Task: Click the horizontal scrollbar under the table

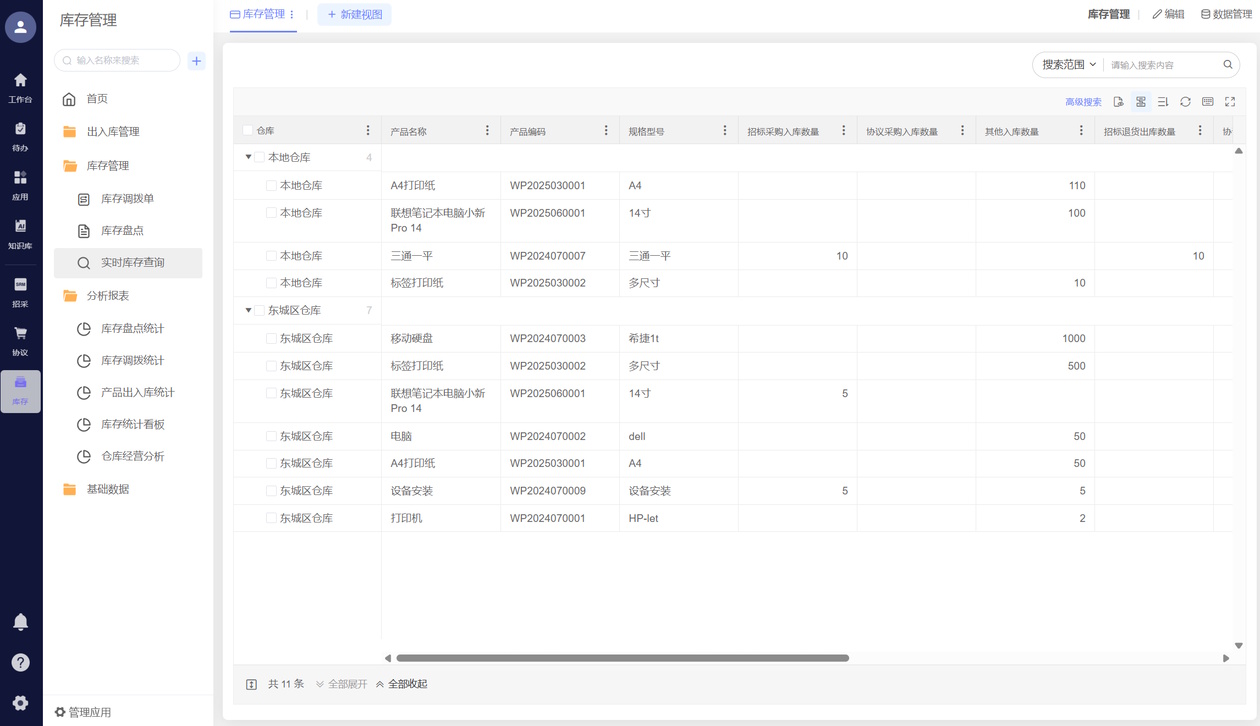Action: tap(622, 658)
